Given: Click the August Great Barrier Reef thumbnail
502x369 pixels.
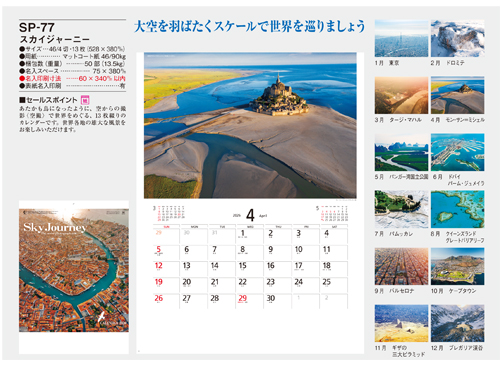Looking at the screenshot, I should [457, 209].
